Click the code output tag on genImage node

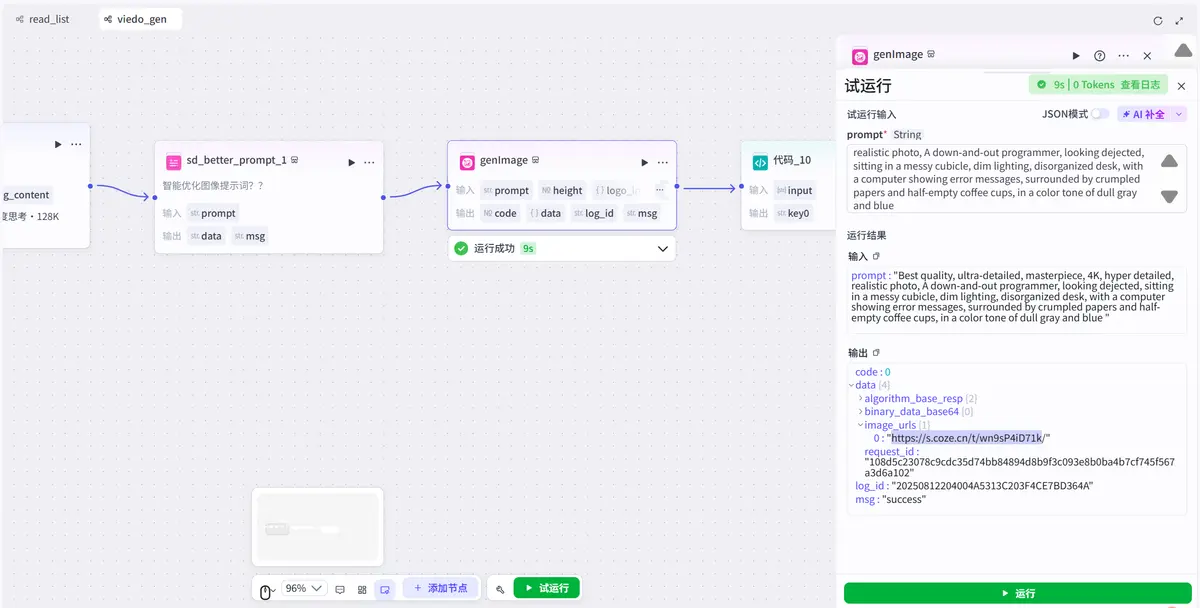pyautogui.click(x=500, y=213)
